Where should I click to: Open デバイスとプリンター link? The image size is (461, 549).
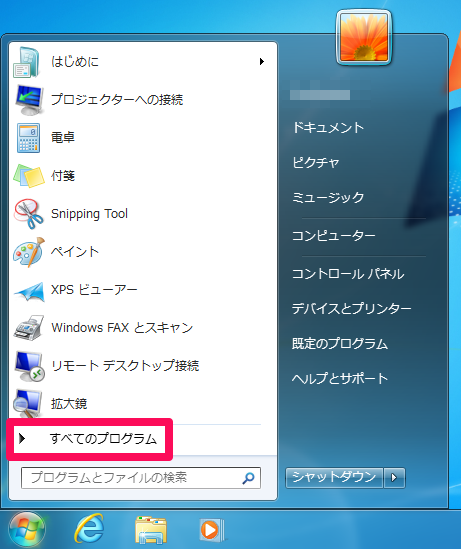[x=352, y=308]
